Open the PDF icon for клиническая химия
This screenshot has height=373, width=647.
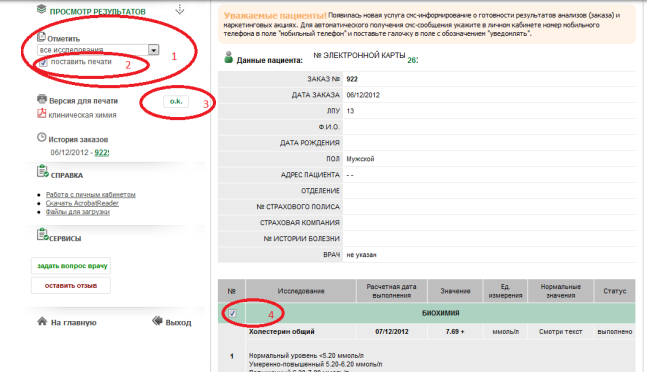tap(42, 113)
